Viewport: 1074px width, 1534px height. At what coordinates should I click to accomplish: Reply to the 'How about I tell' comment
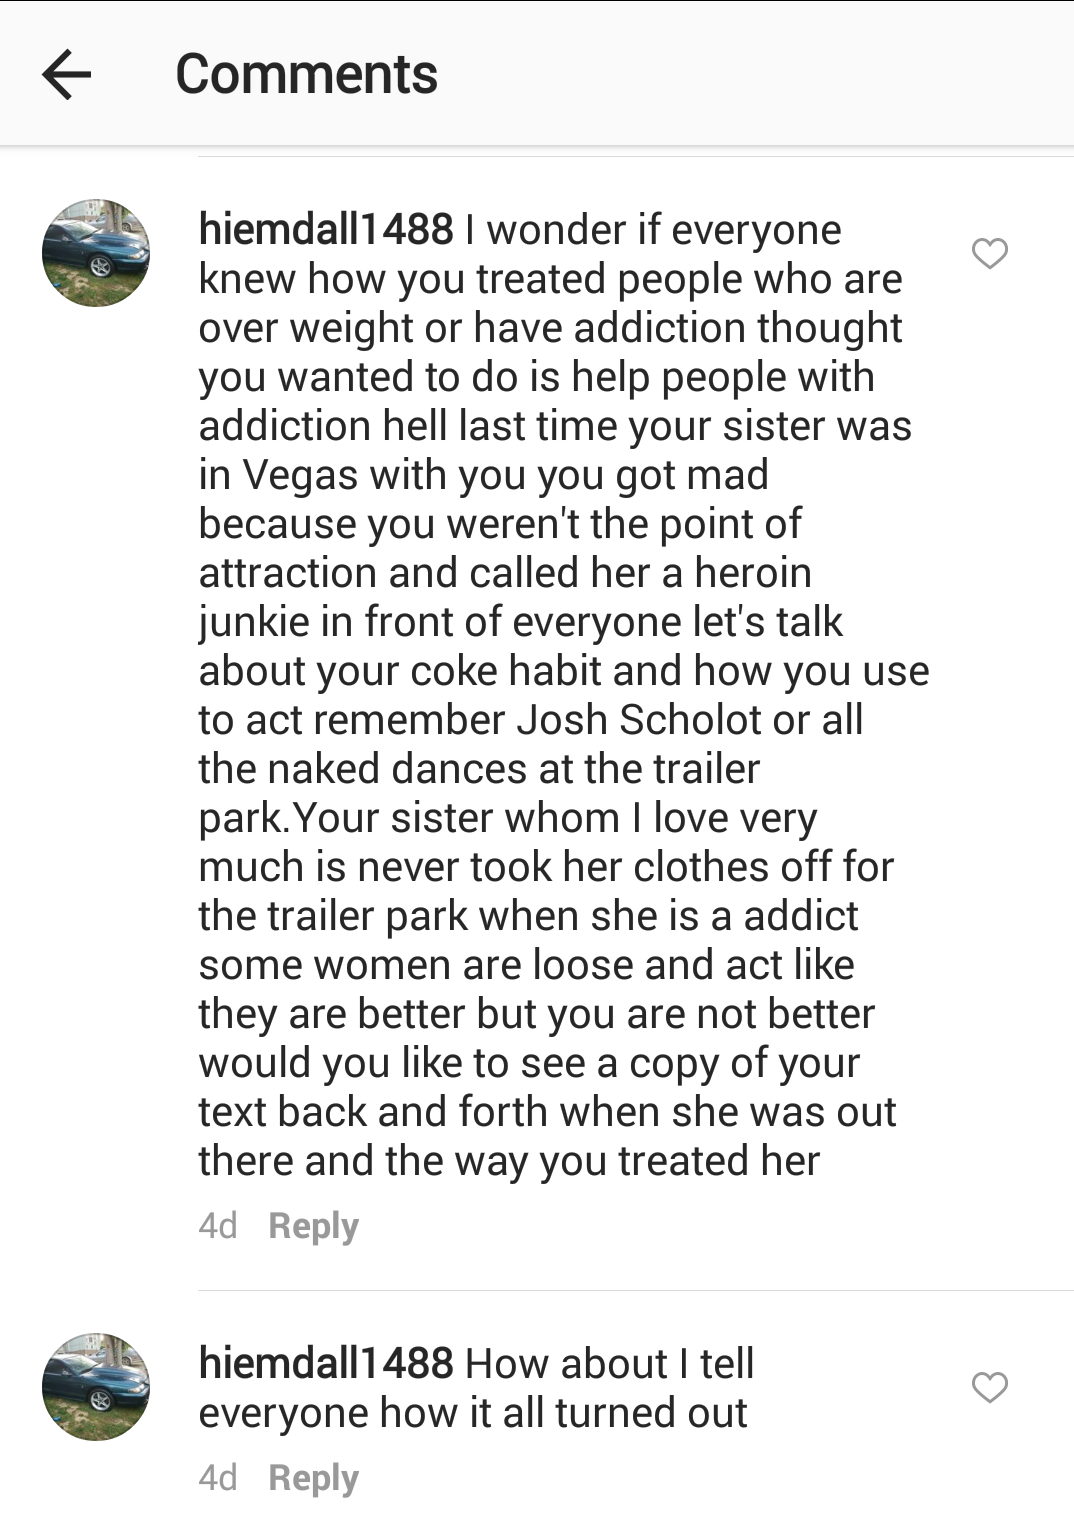click(313, 1478)
